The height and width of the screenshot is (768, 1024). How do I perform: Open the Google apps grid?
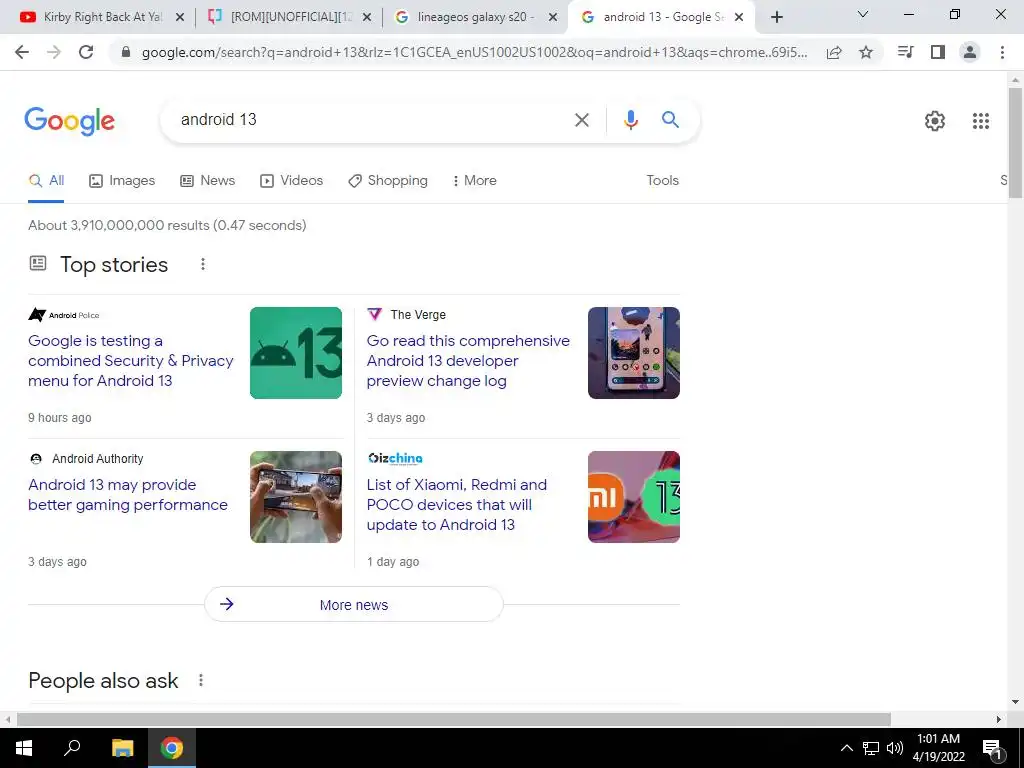(980, 121)
